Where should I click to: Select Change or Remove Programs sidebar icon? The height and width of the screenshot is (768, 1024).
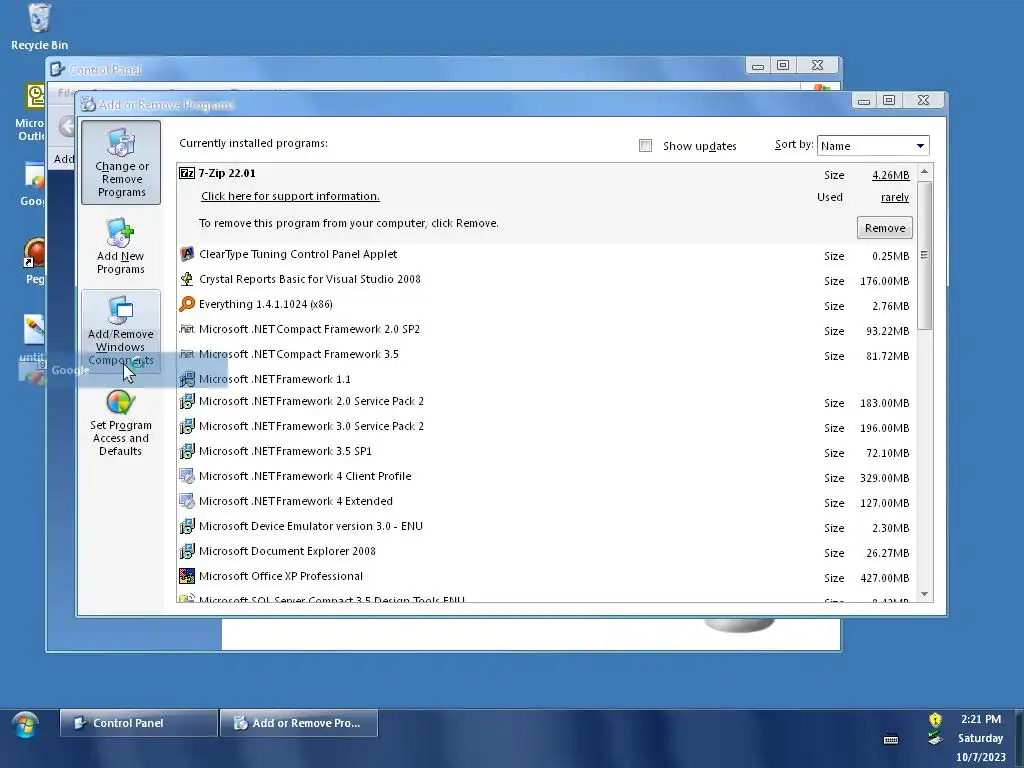(x=121, y=163)
